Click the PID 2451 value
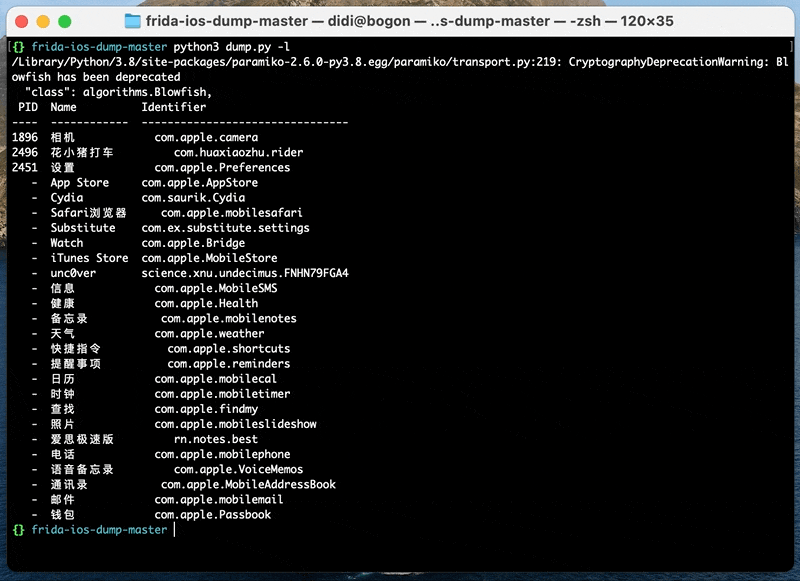Screen dimensions: 800x581 pos(25,167)
